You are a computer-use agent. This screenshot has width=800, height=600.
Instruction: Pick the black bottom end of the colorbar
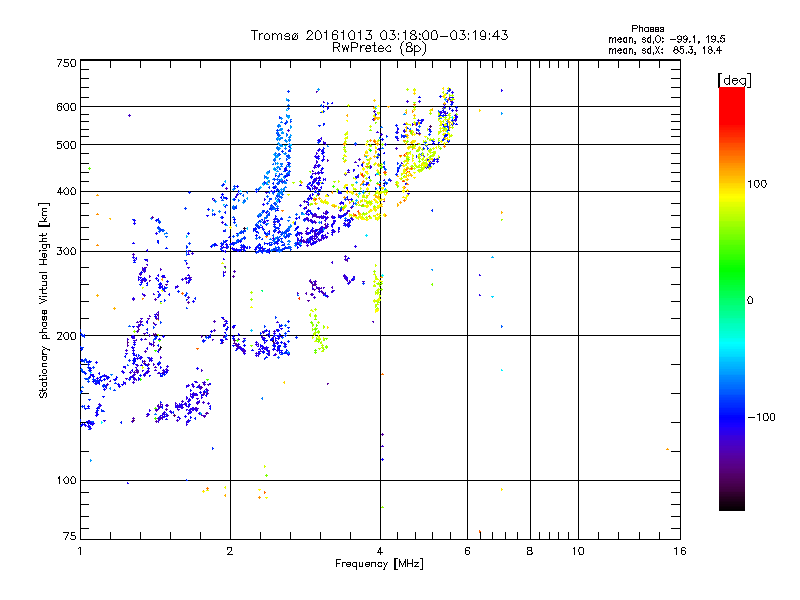(732, 503)
